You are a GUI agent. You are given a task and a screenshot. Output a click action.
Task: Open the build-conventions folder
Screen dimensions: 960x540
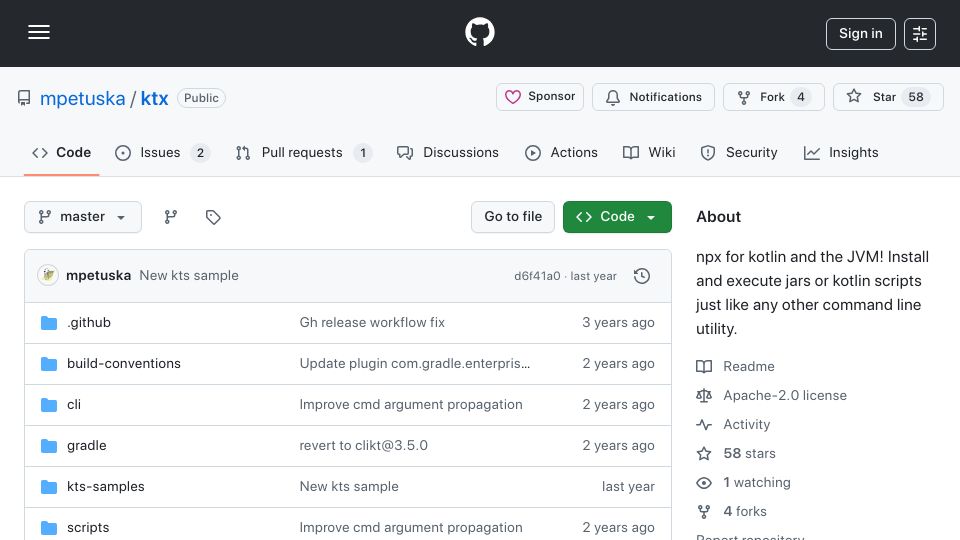coord(124,364)
